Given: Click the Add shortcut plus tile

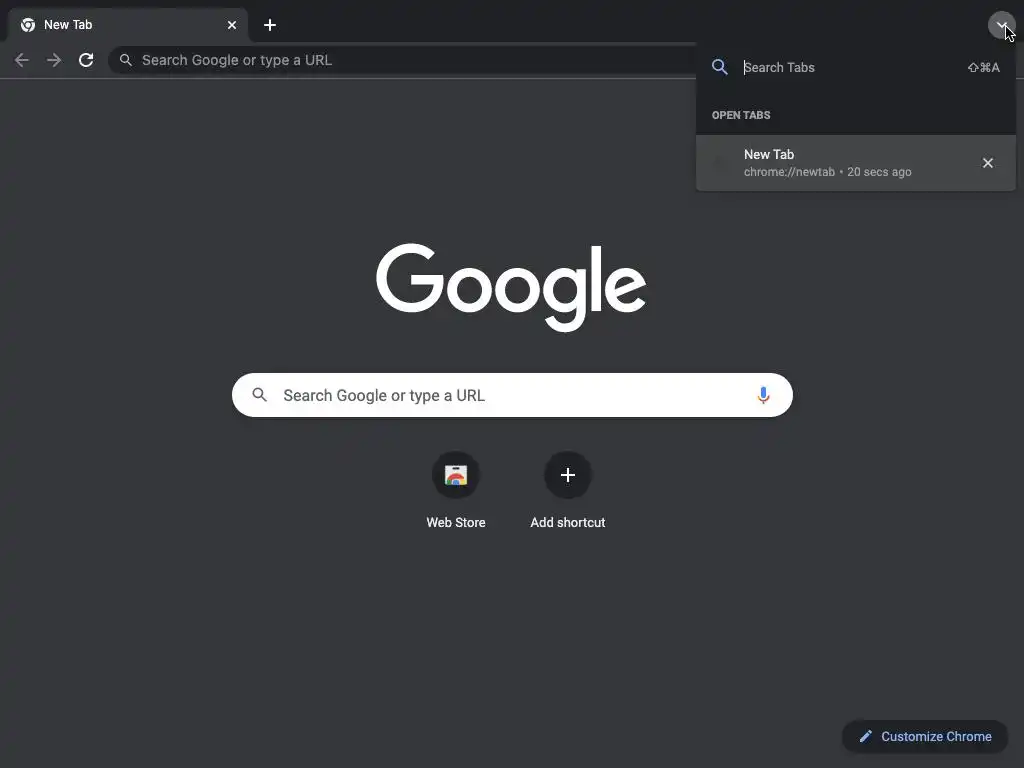Looking at the screenshot, I should click(568, 475).
